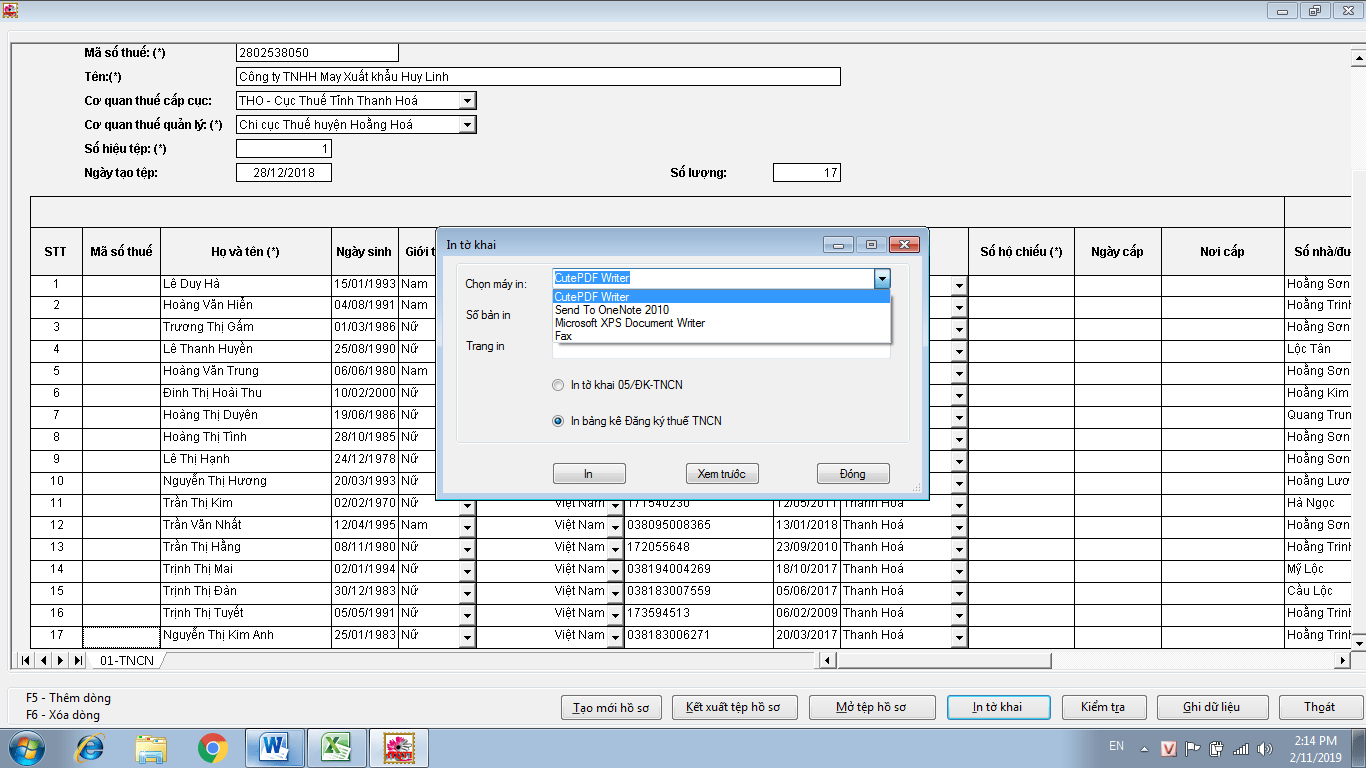Open Internet Explorer from the taskbar
The width and height of the screenshot is (1366, 768).
pos(91,747)
